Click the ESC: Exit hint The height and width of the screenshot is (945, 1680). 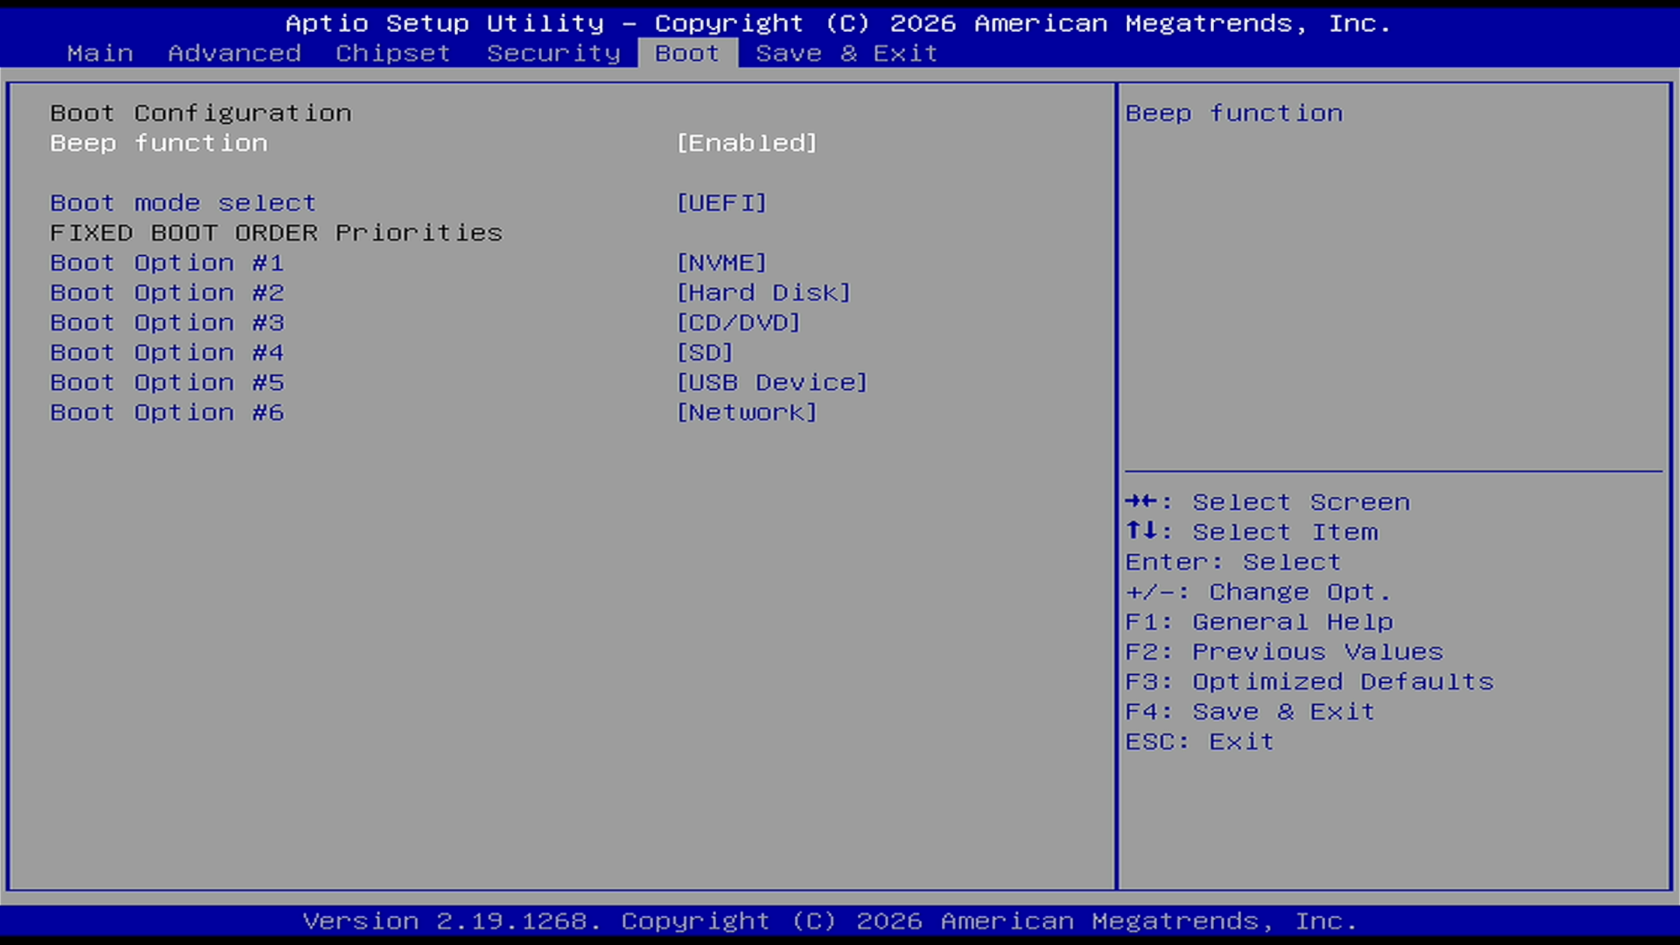(1200, 742)
